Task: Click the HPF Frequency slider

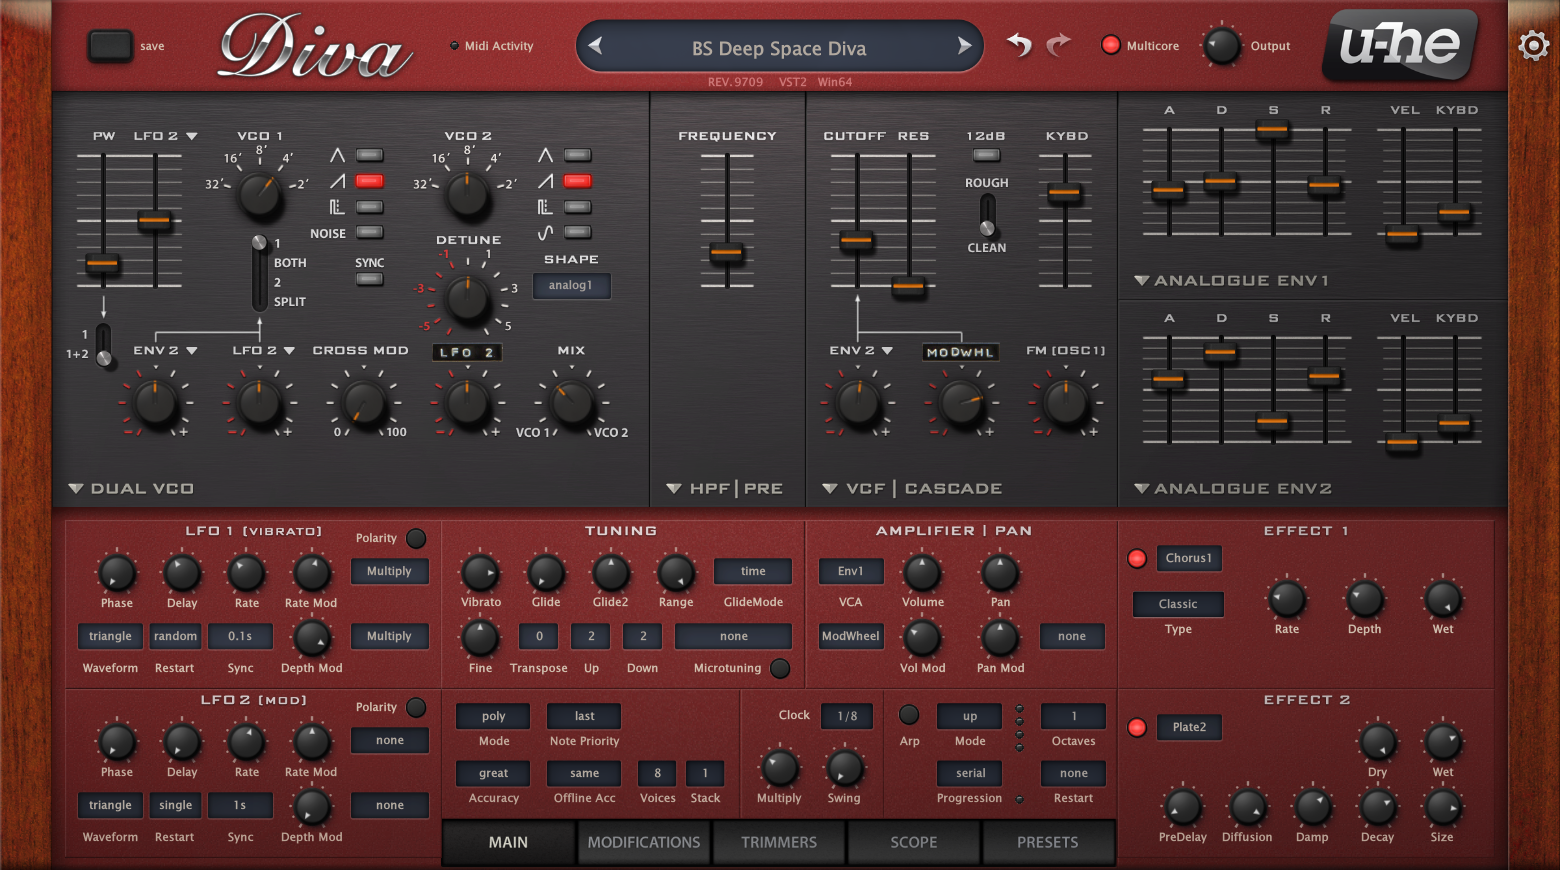Action: (727, 252)
